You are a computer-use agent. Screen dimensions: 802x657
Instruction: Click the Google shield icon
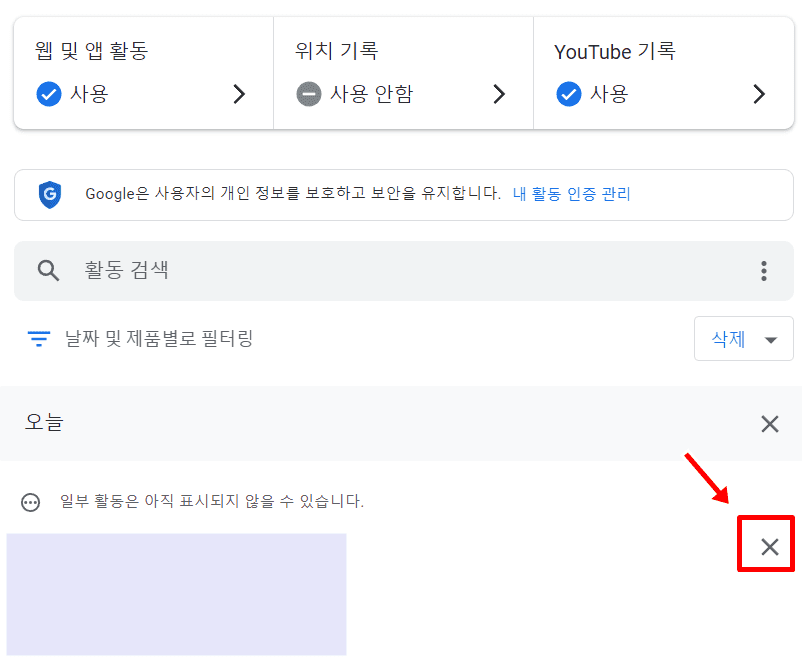pos(50,195)
